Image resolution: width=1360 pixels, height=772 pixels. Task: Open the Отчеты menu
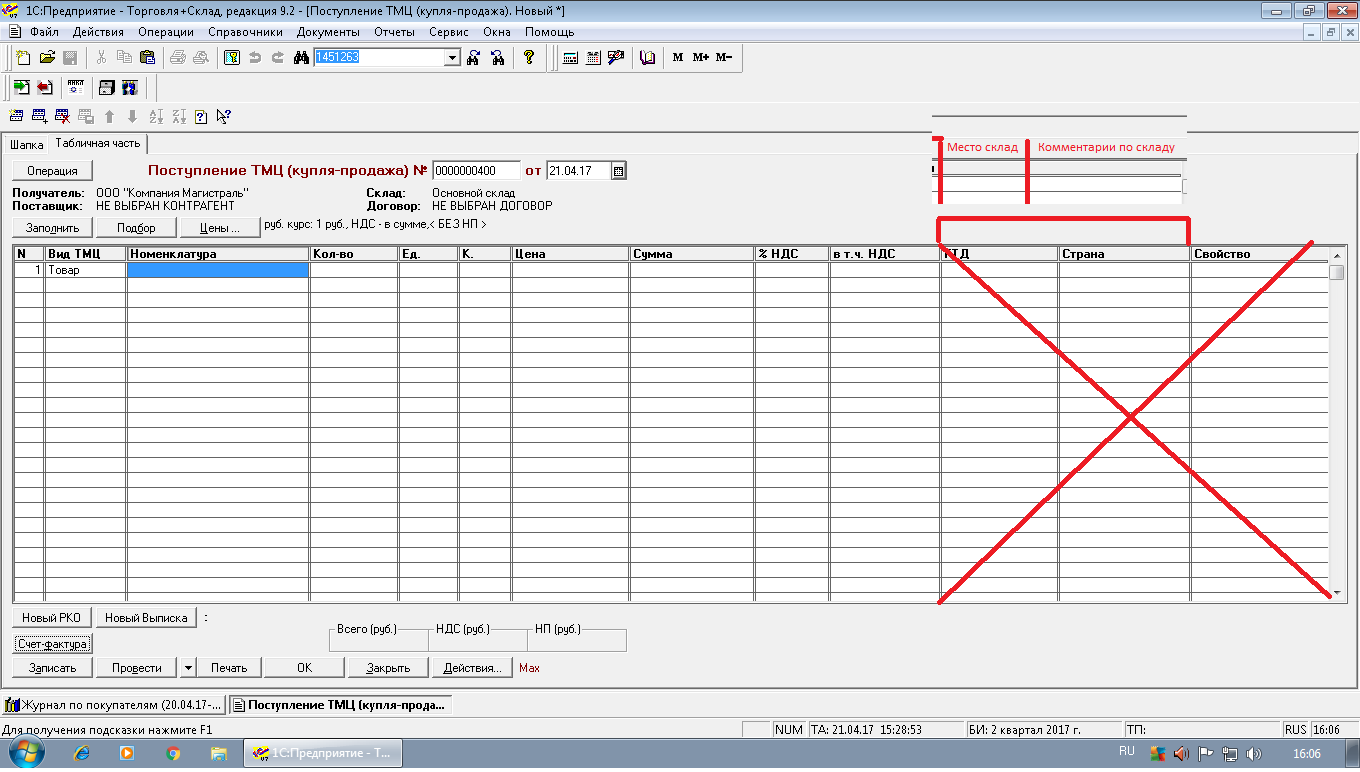(394, 32)
